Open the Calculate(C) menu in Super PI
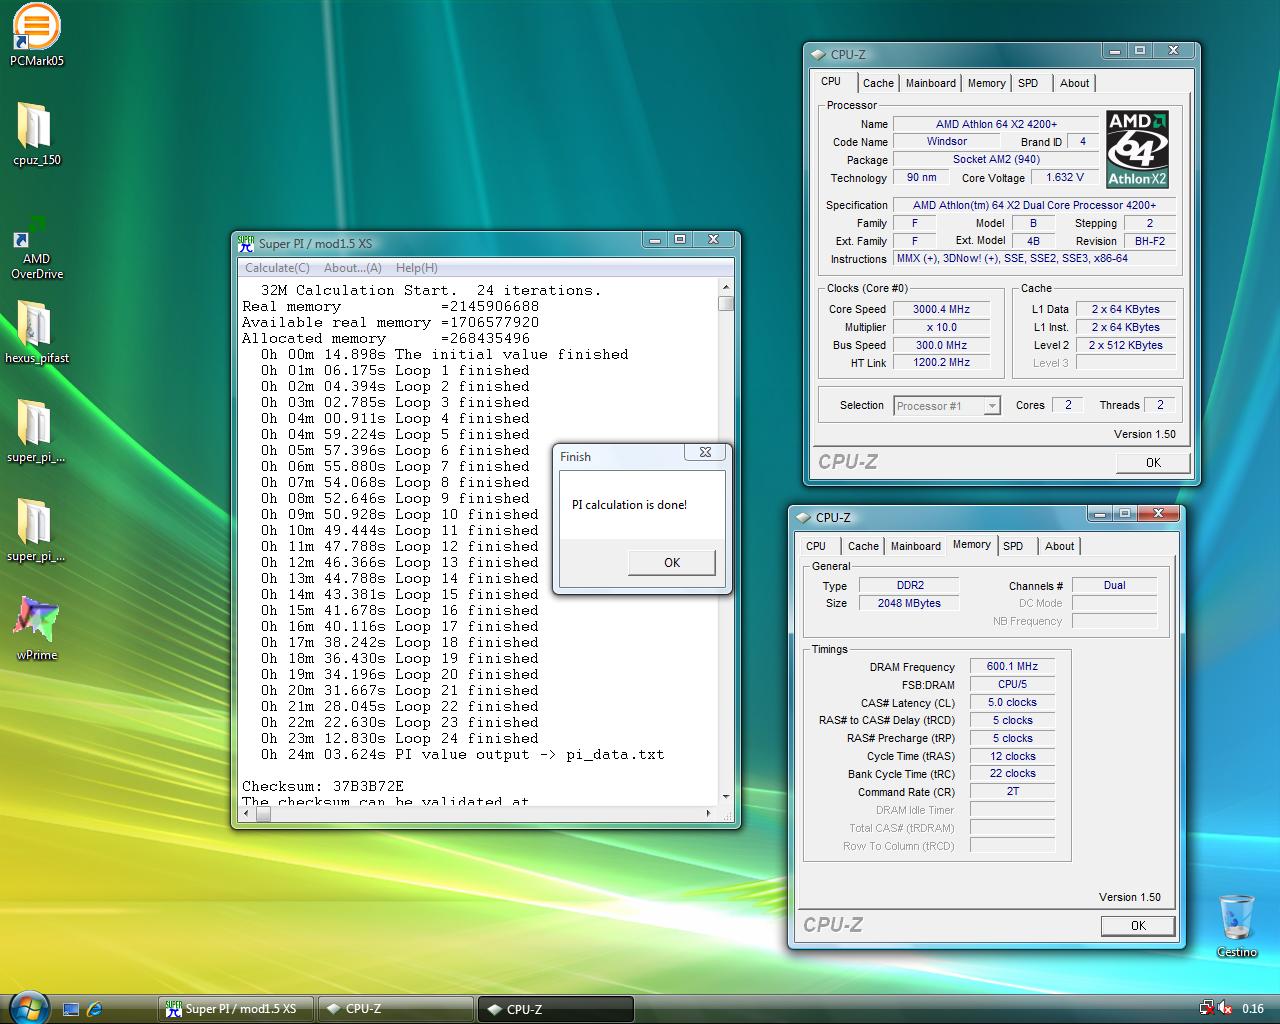1280x1024 pixels. pos(277,268)
